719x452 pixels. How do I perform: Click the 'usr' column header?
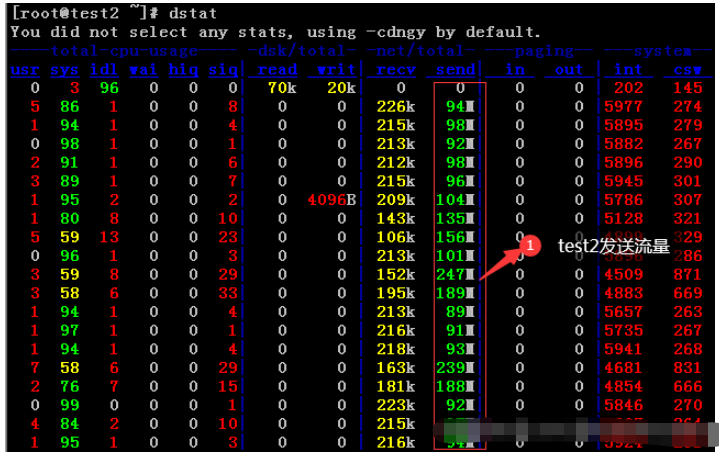tap(25, 70)
